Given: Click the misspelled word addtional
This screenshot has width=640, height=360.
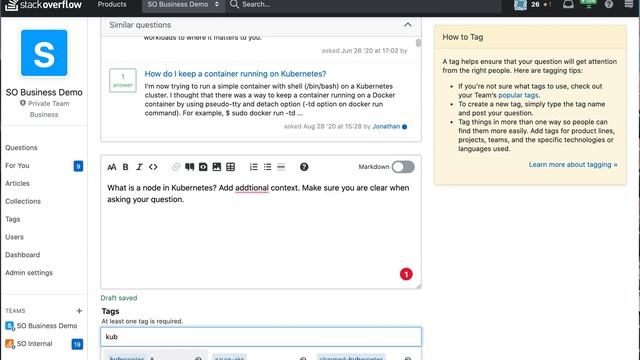Looking at the screenshot, I should point(252,188).
